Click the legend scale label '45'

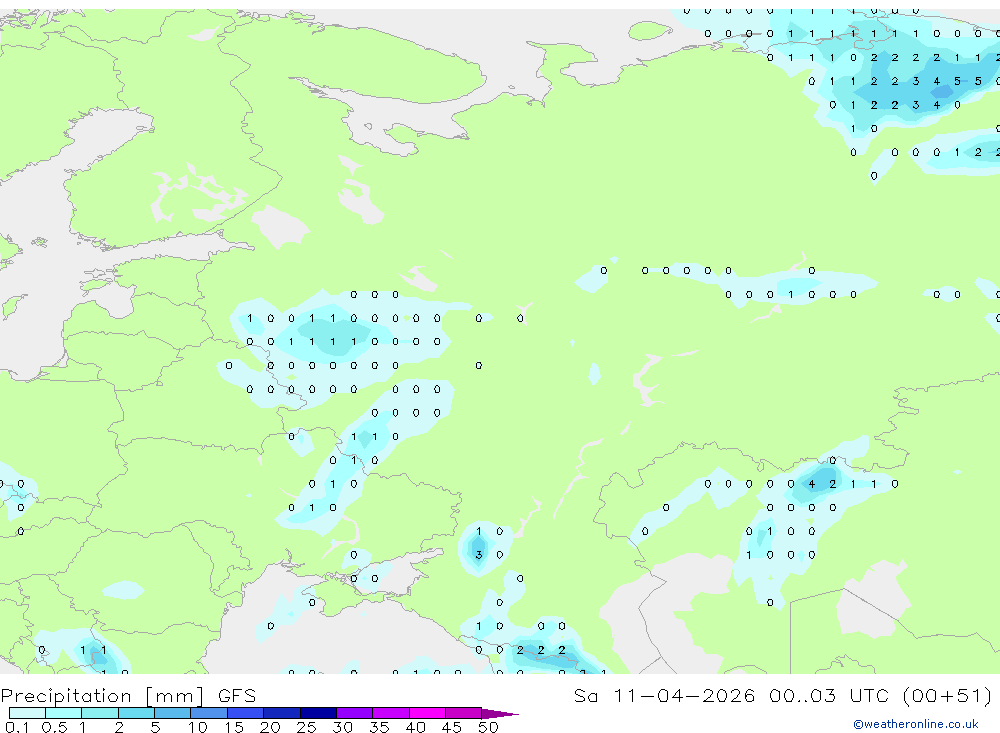point(452,727)
